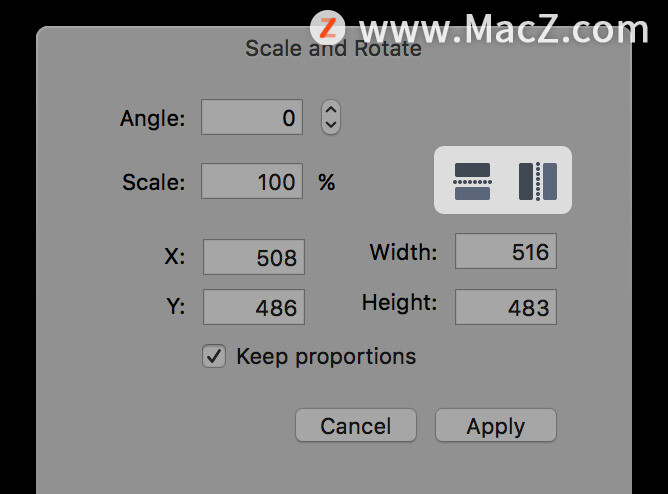This screenshot has height=494, width=668.
Task: Click the Angle input field
Action: (252, 117)
